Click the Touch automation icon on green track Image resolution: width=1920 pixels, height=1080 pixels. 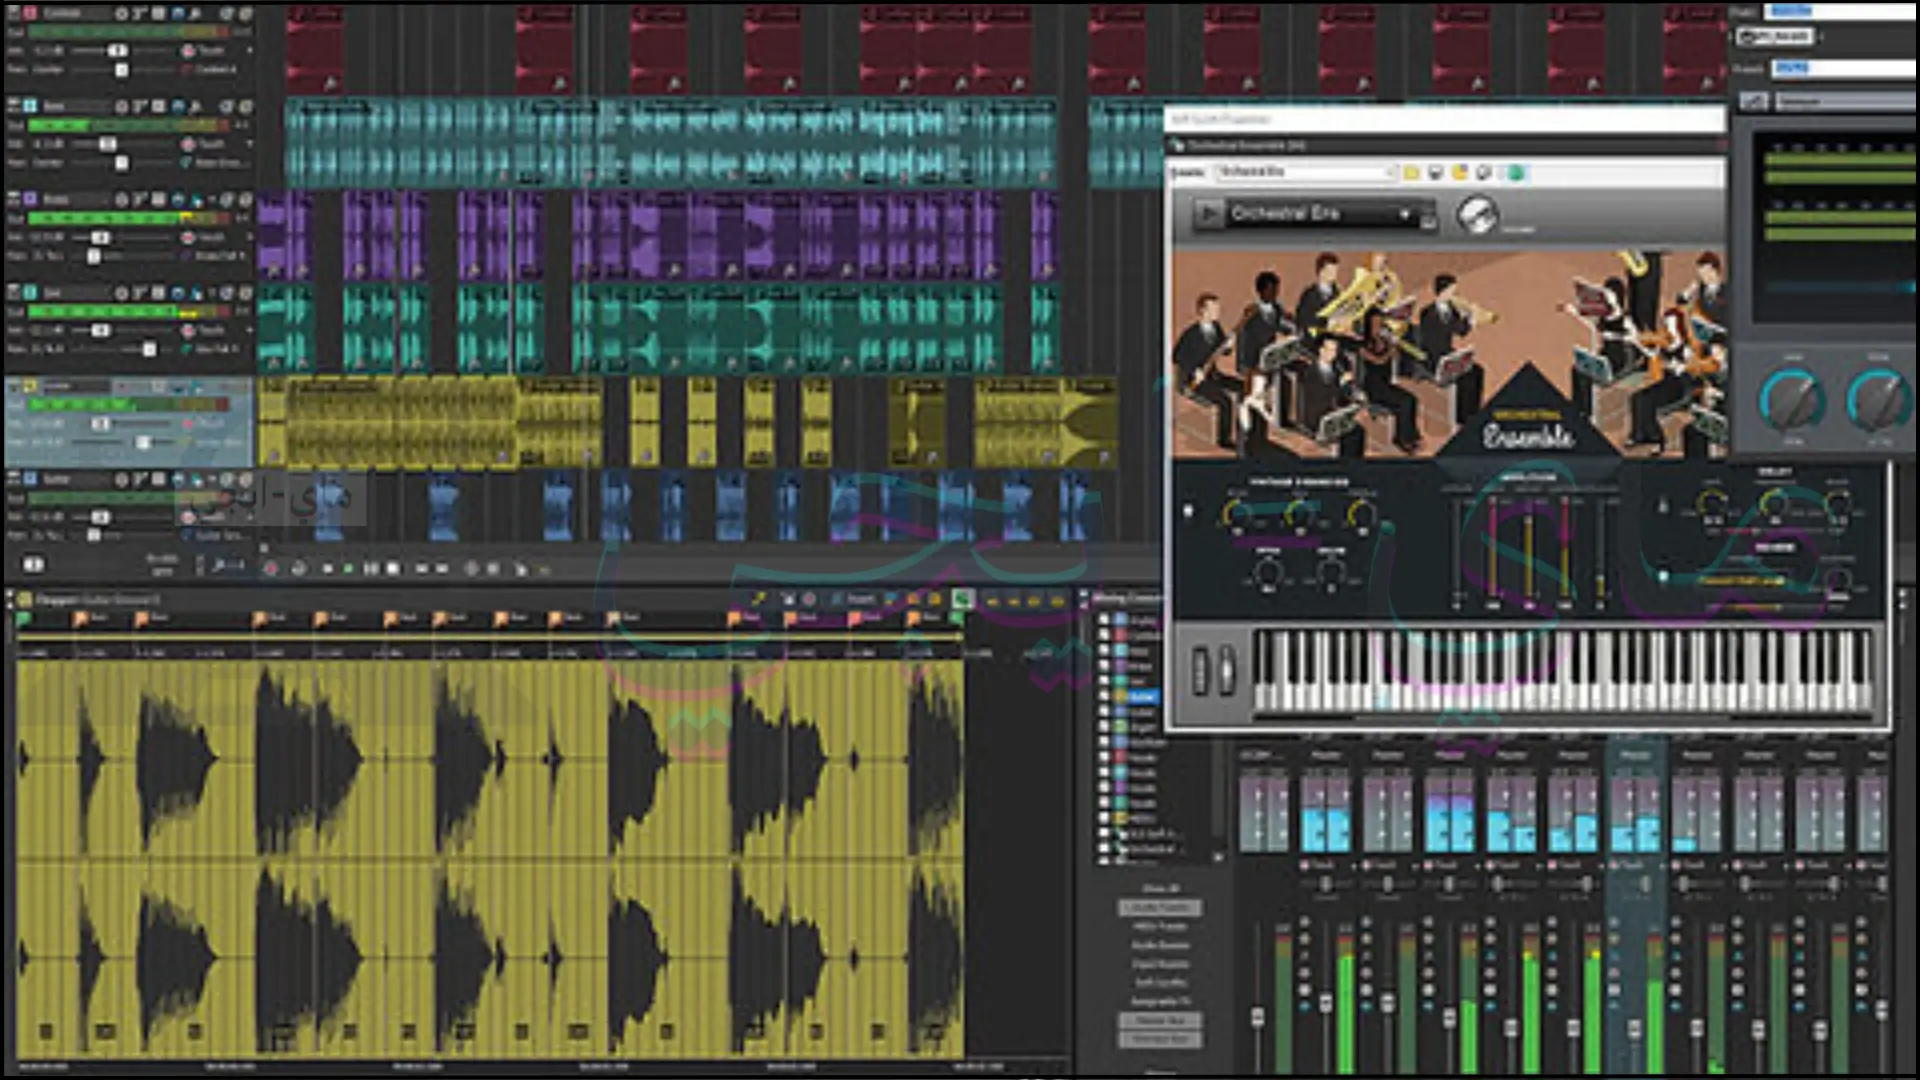point(189,330)
